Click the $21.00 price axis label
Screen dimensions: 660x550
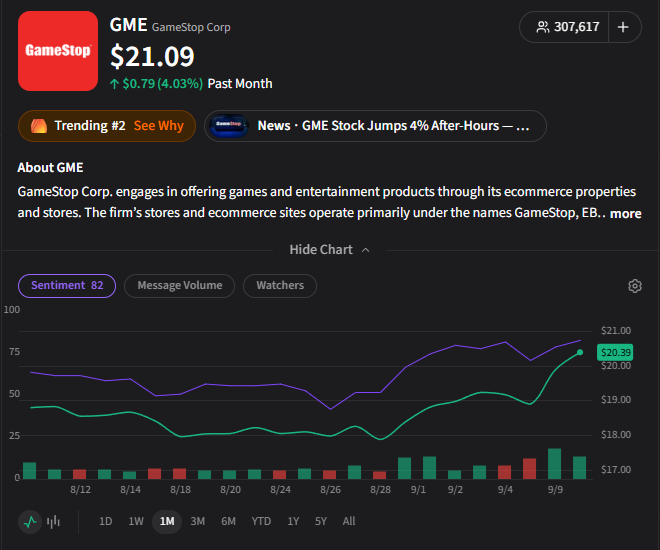point(616,331)
